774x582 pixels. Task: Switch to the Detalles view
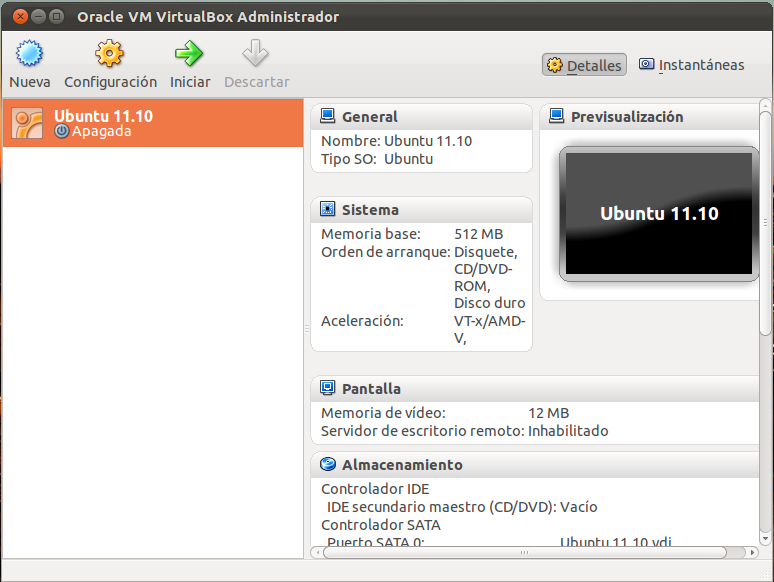tap(584, 65)
